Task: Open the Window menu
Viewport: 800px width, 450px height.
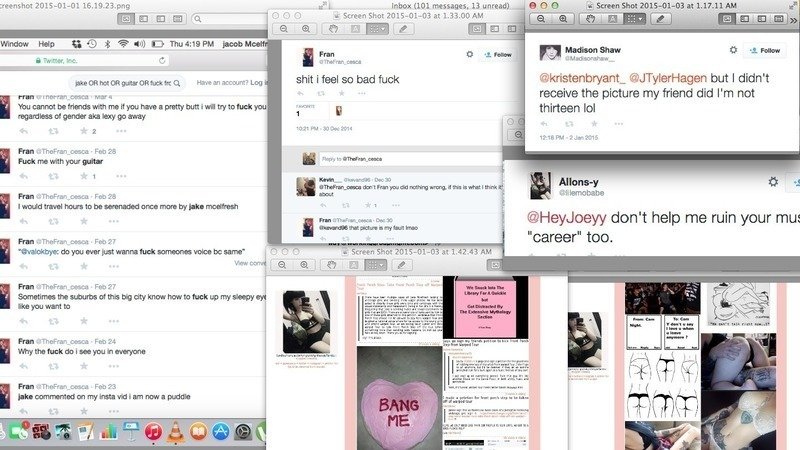Action: tap(15, 44)
